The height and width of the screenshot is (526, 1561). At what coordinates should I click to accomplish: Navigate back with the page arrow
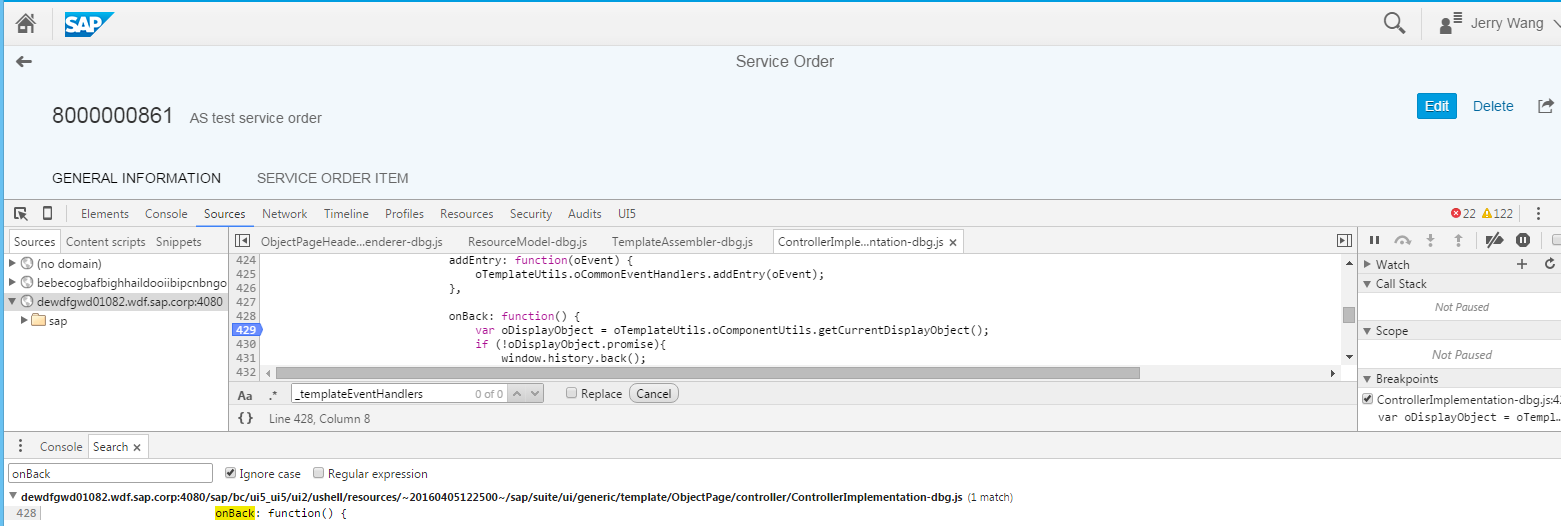(x=24, y=62)
